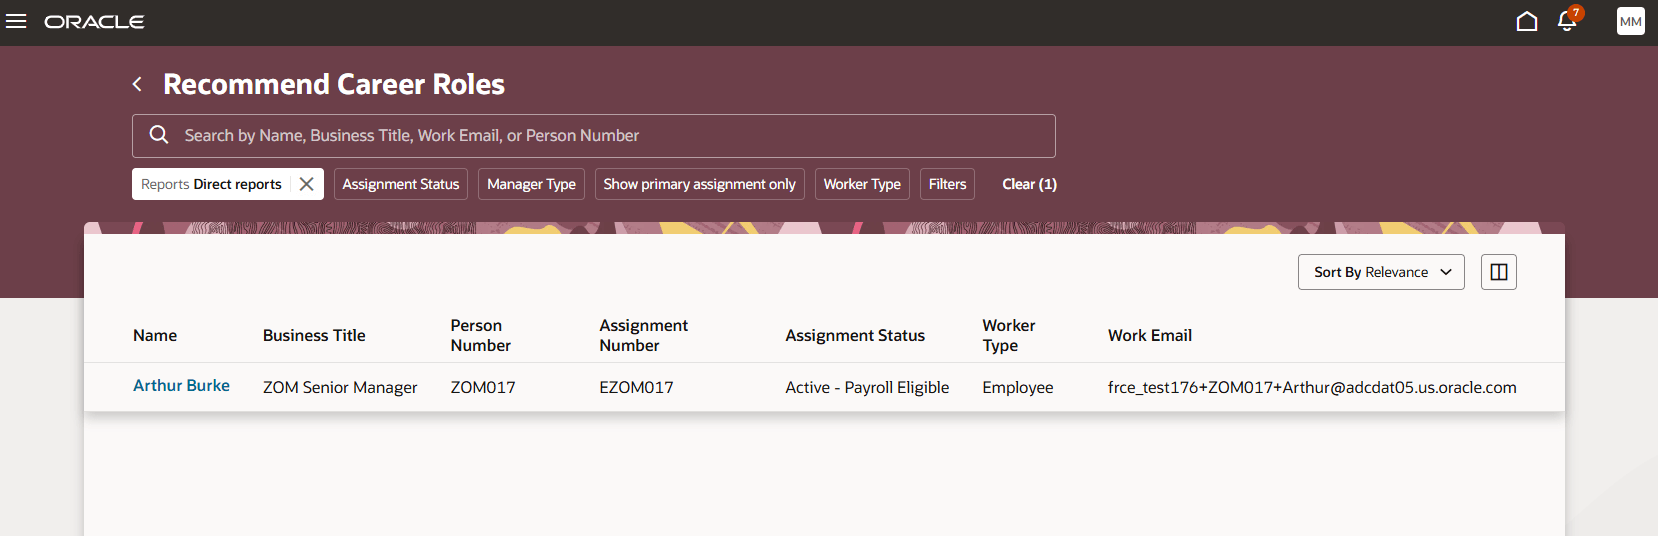This screenshot has width=1658, height=536.
Task: Open the column view settings icon
Action: coord(1498,272)
